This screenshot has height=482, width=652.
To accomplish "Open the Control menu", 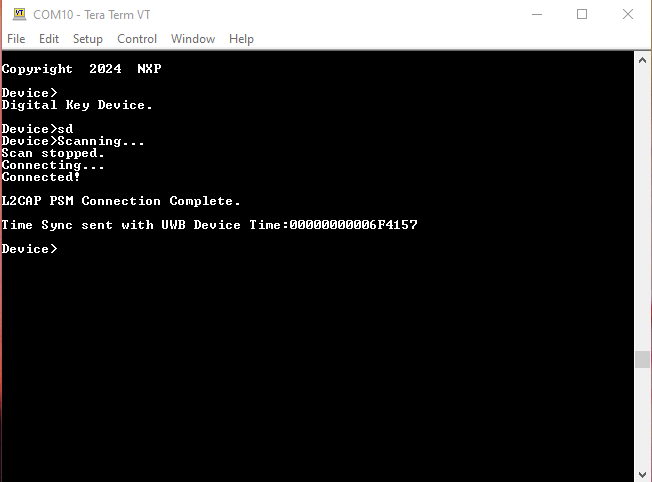I will (x=137, y=39).
